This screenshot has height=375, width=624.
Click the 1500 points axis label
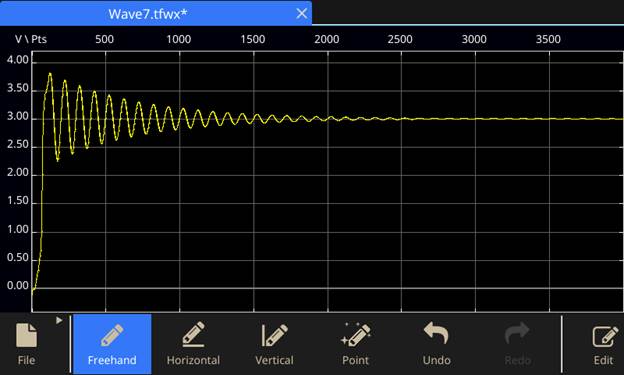(253, 39)
